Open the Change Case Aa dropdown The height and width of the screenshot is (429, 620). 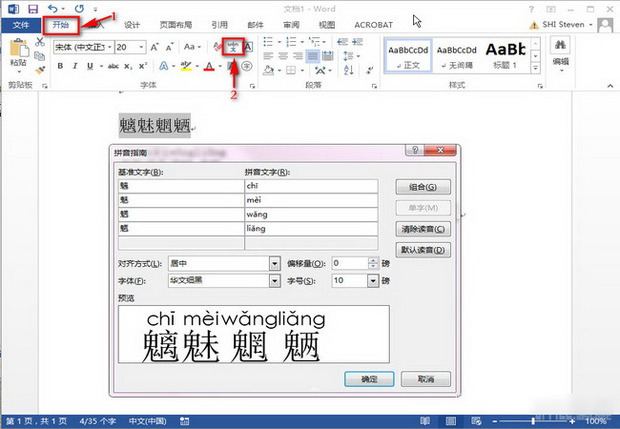coord(193,47)
